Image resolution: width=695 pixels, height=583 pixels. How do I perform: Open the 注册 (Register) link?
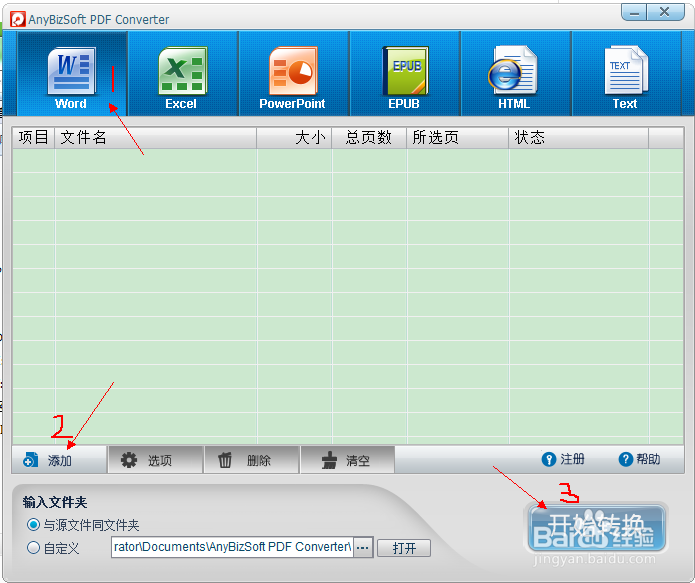tap(563, 459)
